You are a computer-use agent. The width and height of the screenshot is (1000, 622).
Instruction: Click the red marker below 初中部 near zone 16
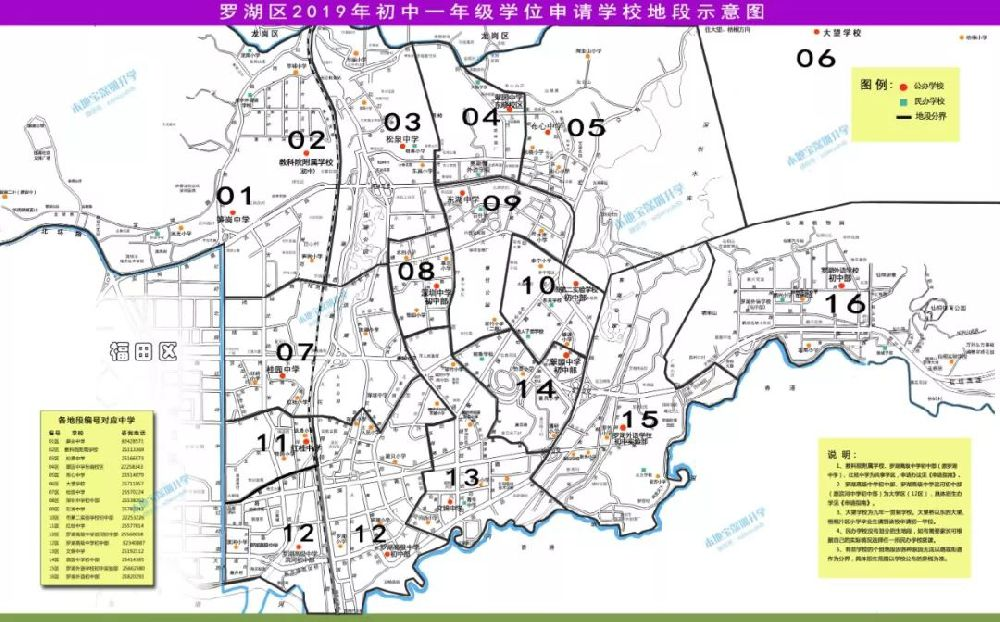pos(841,285)
